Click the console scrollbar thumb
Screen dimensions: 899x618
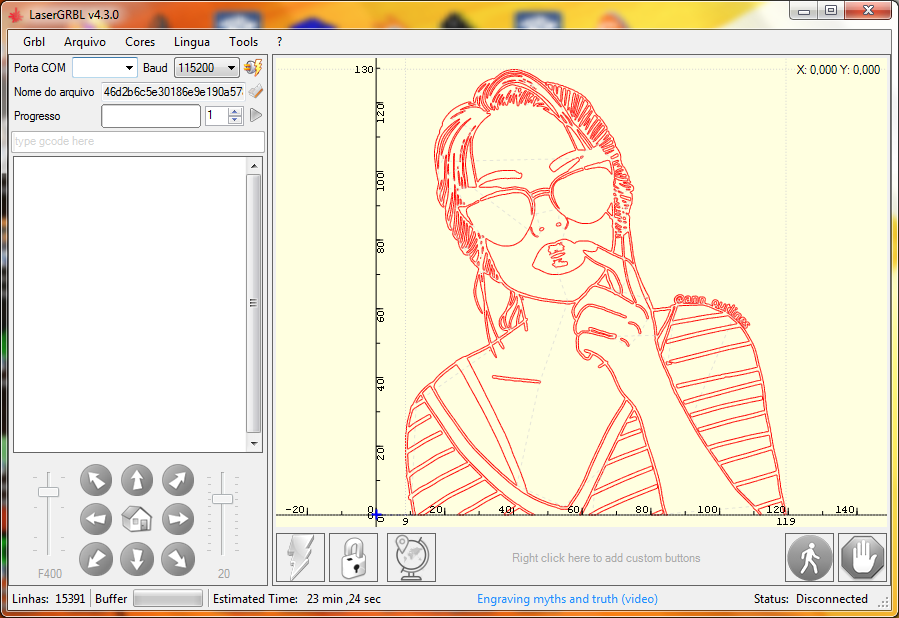(254, 303)
